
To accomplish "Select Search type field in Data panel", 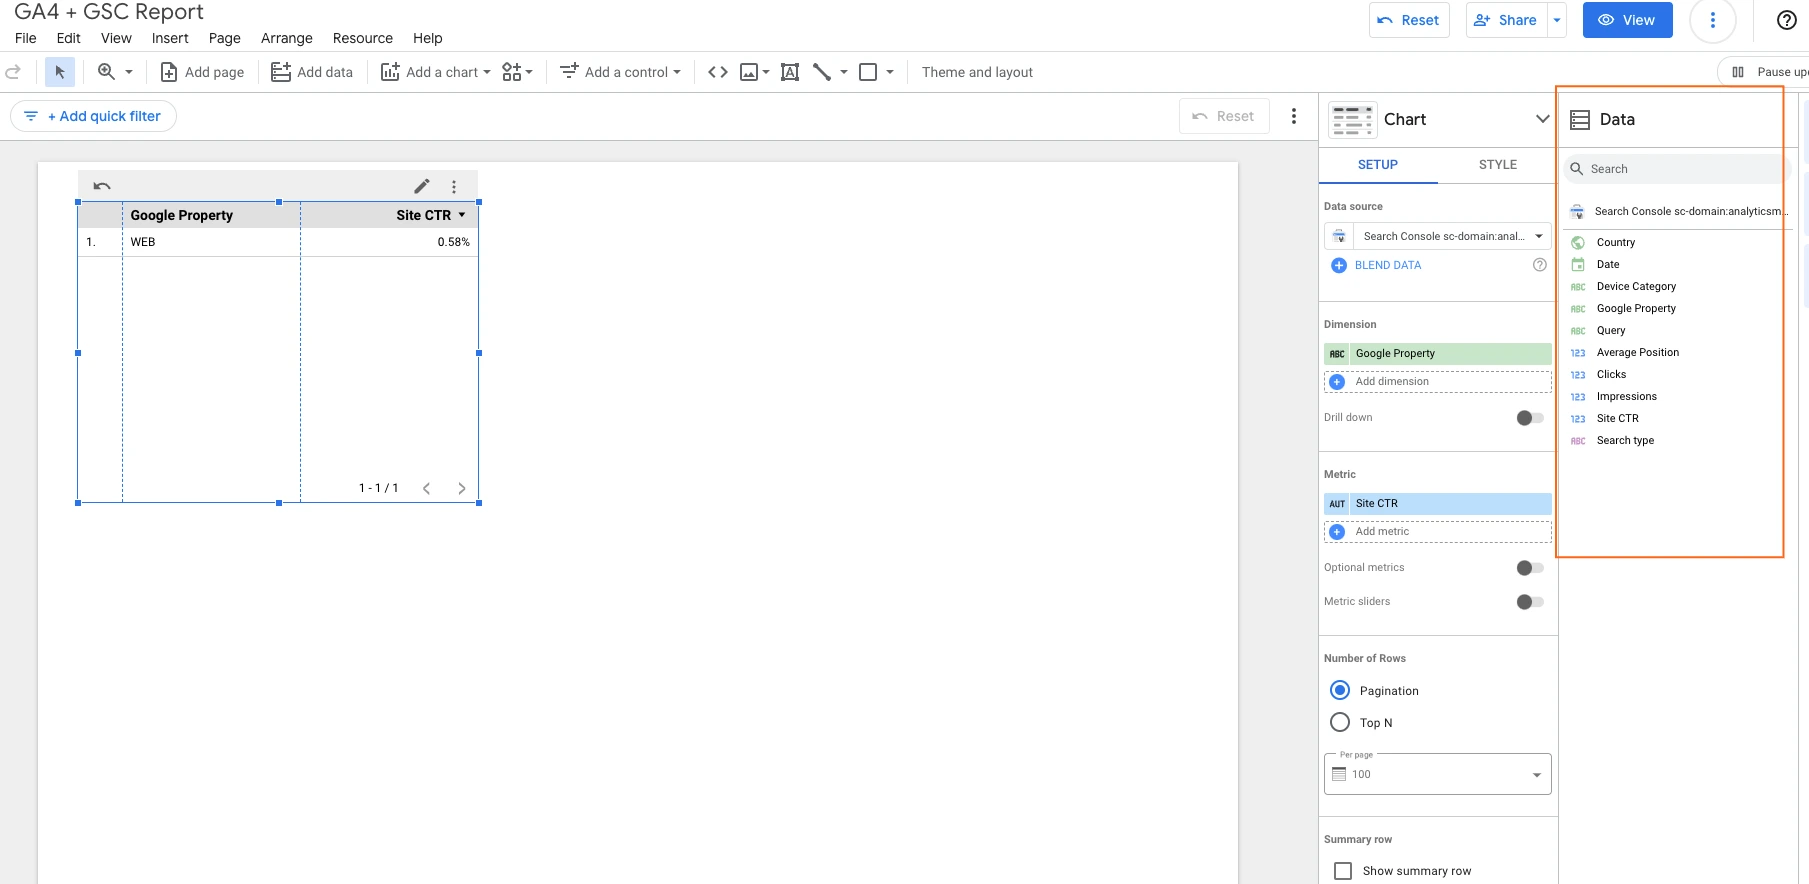I will (x=1625, y=440).
